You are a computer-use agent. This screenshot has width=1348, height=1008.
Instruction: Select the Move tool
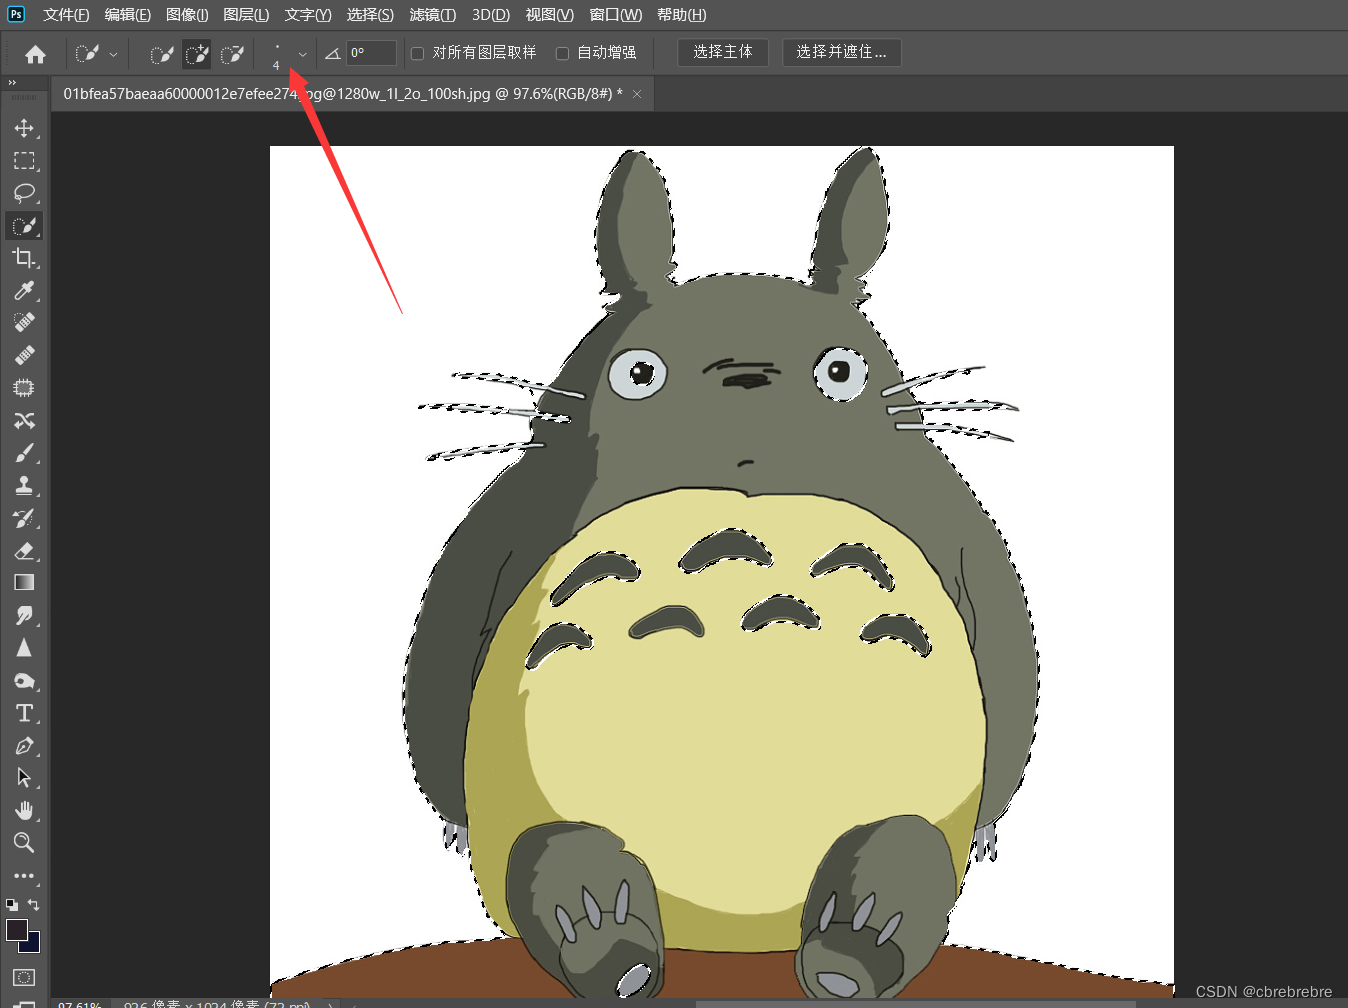coord(24,128)
